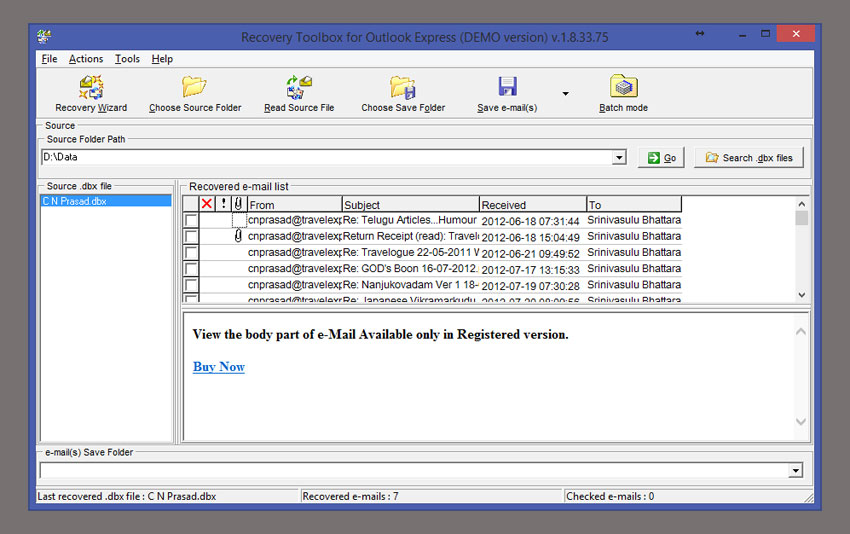Click the Search .dbx files button
The image size is (850, 534).
(749, 158)
